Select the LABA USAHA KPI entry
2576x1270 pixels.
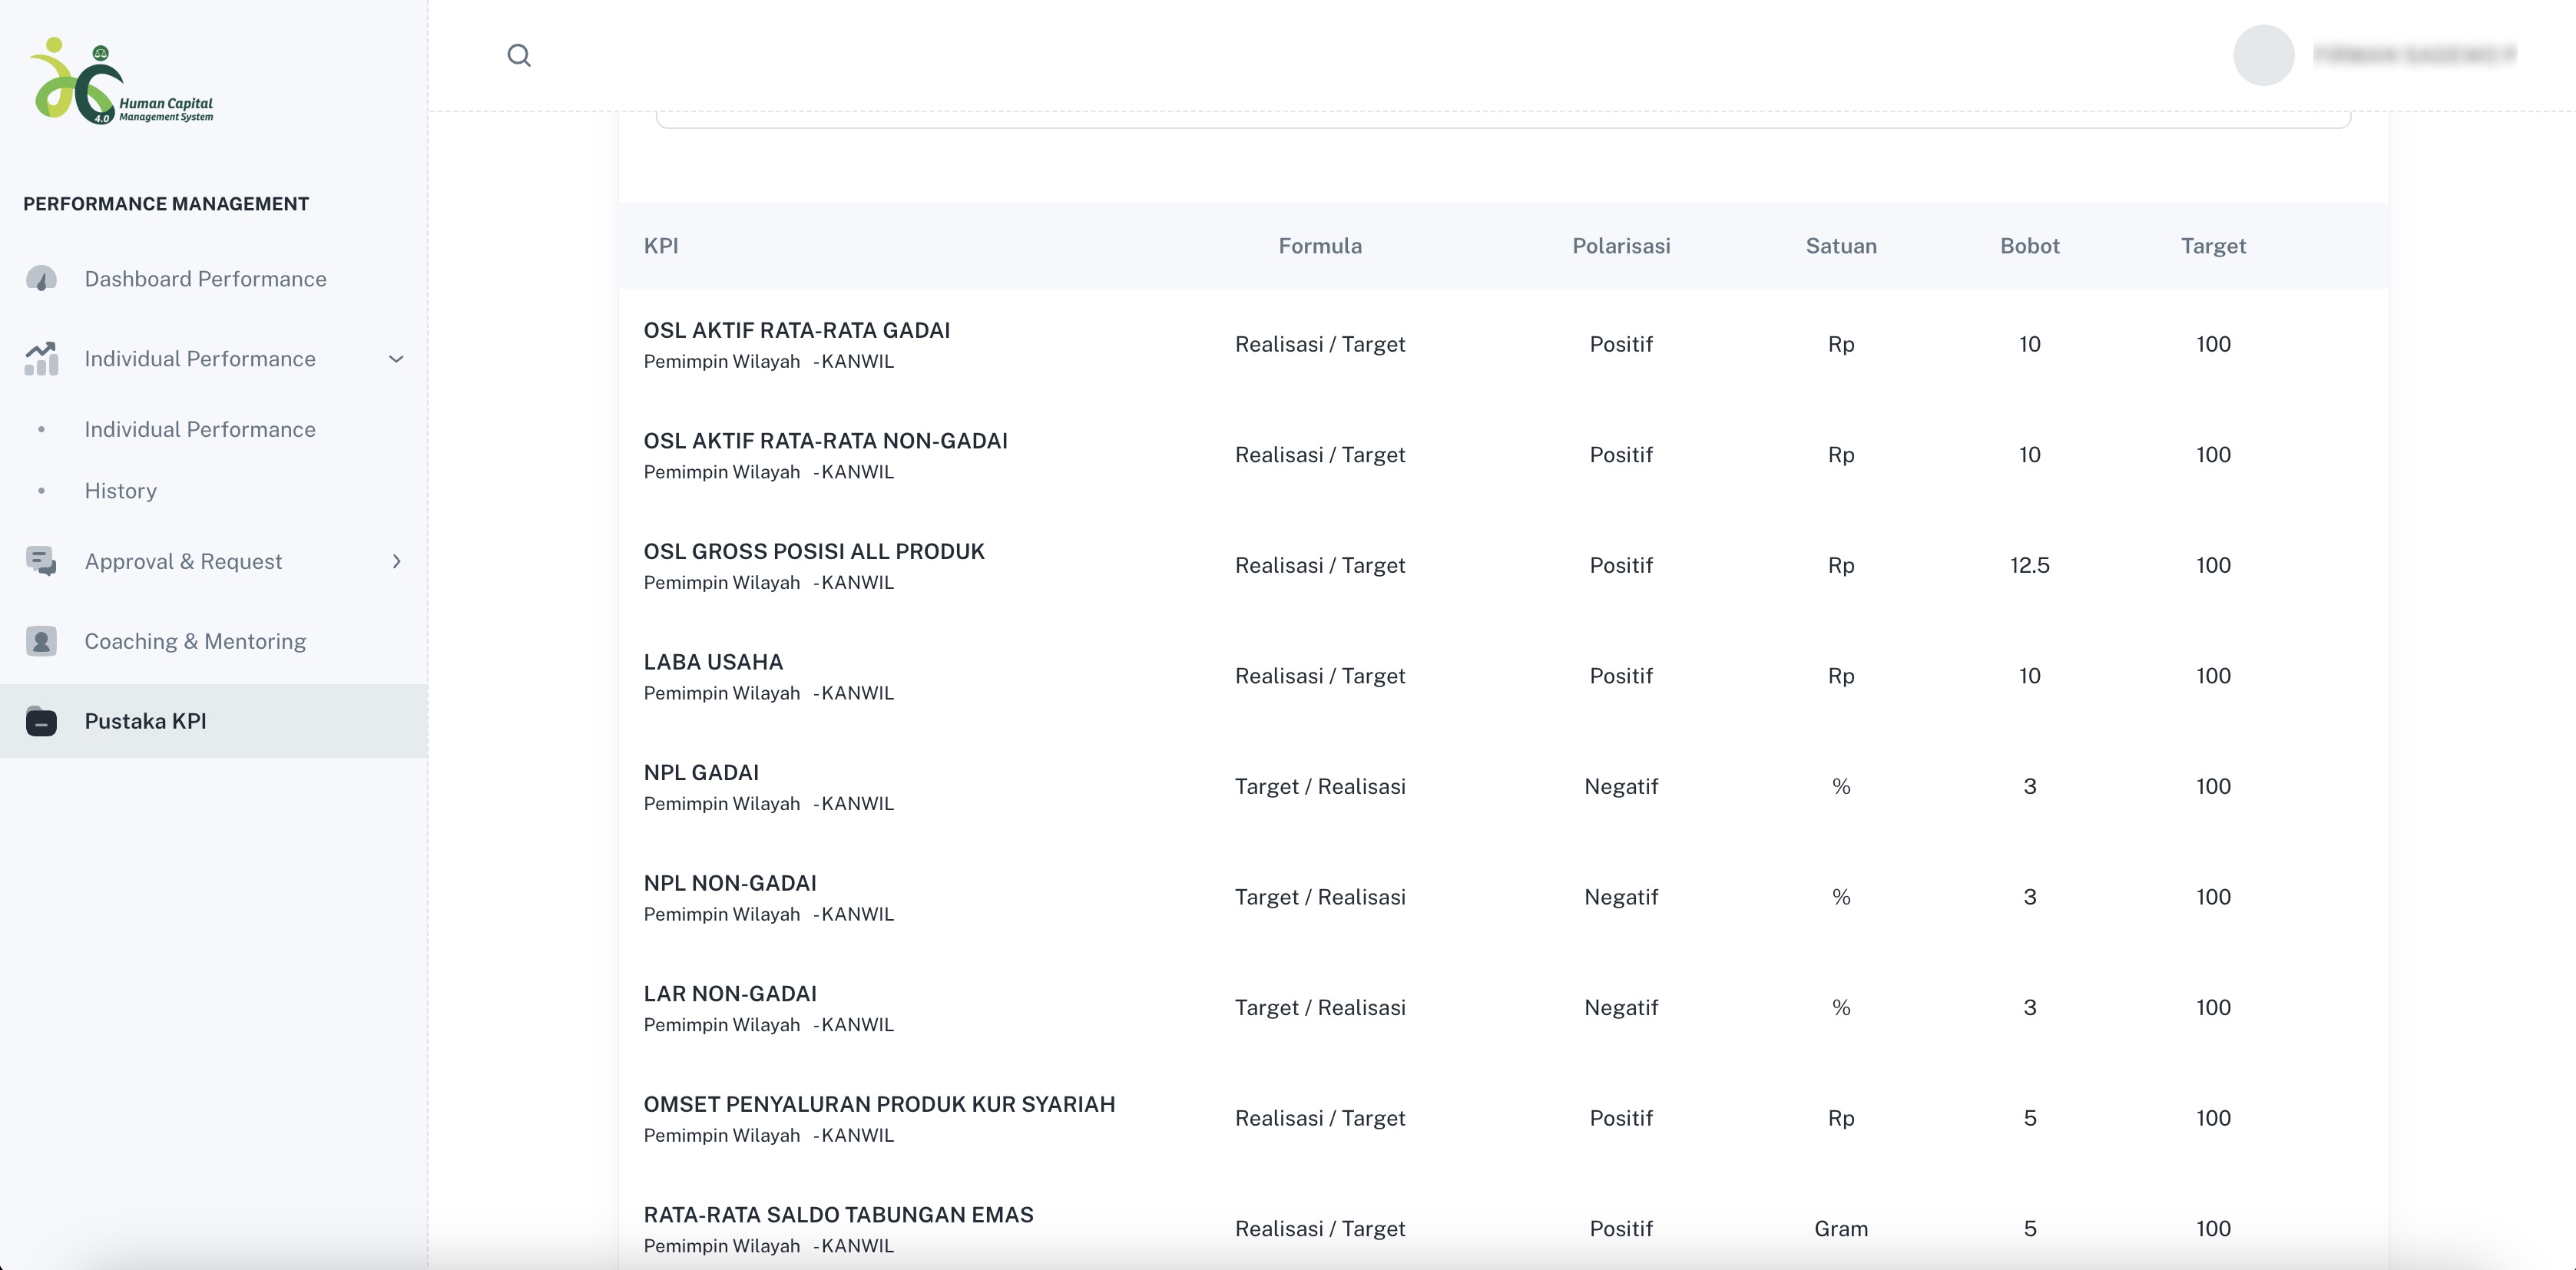(713, 662)
